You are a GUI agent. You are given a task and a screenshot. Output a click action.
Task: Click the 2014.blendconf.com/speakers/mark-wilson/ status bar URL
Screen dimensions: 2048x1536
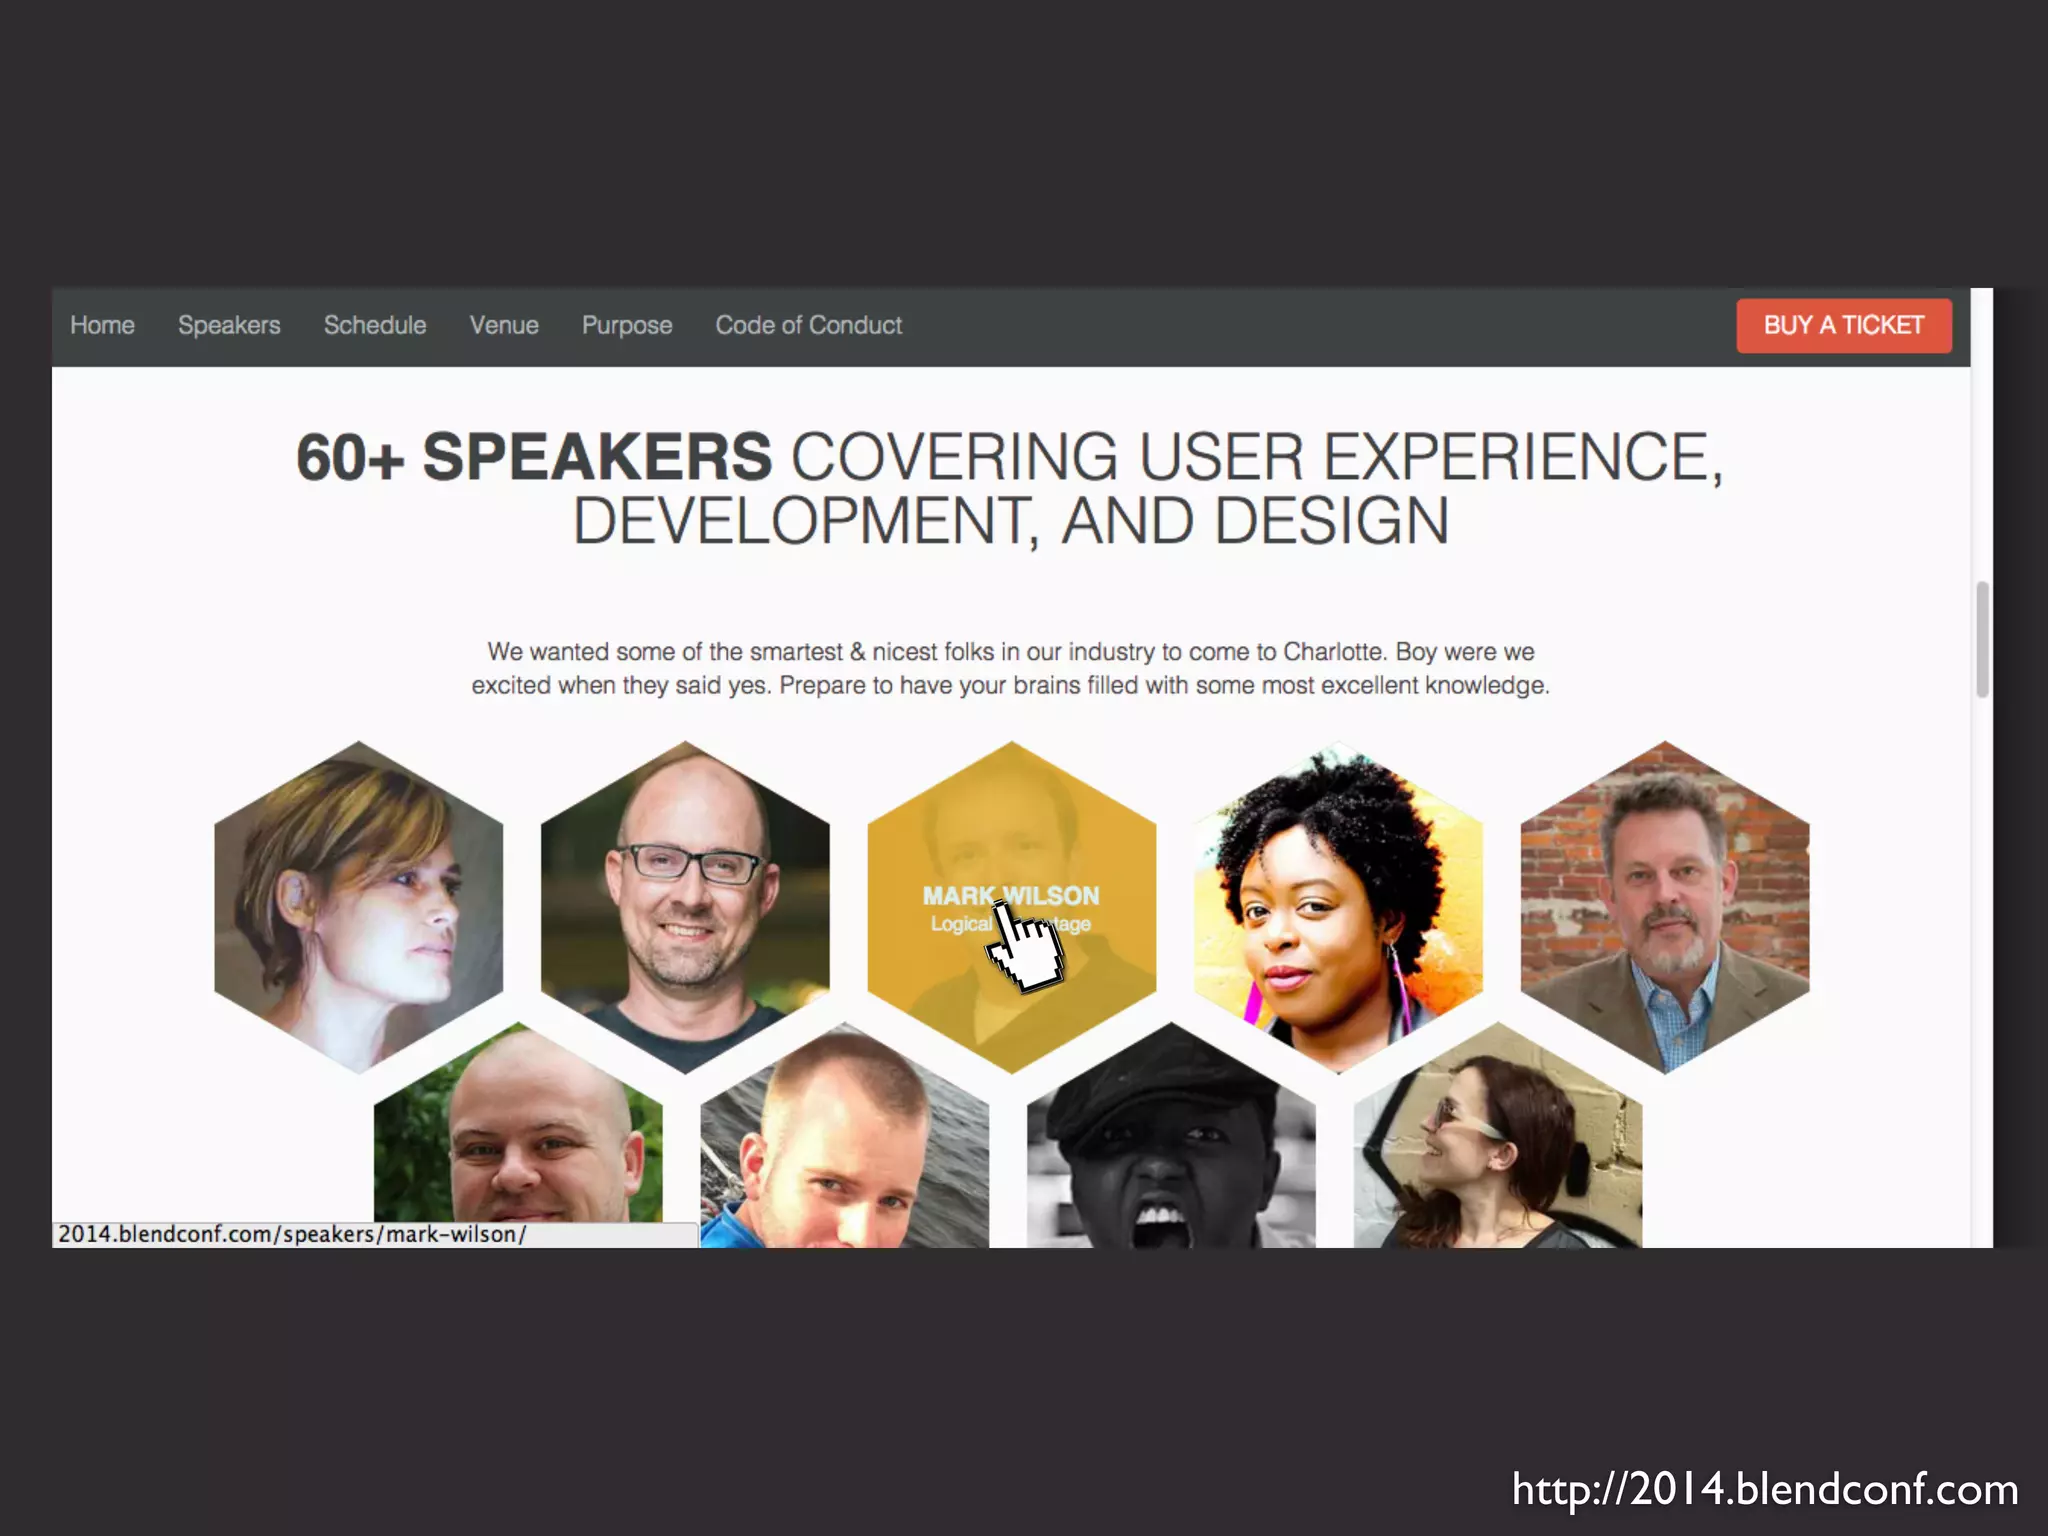292,1234
